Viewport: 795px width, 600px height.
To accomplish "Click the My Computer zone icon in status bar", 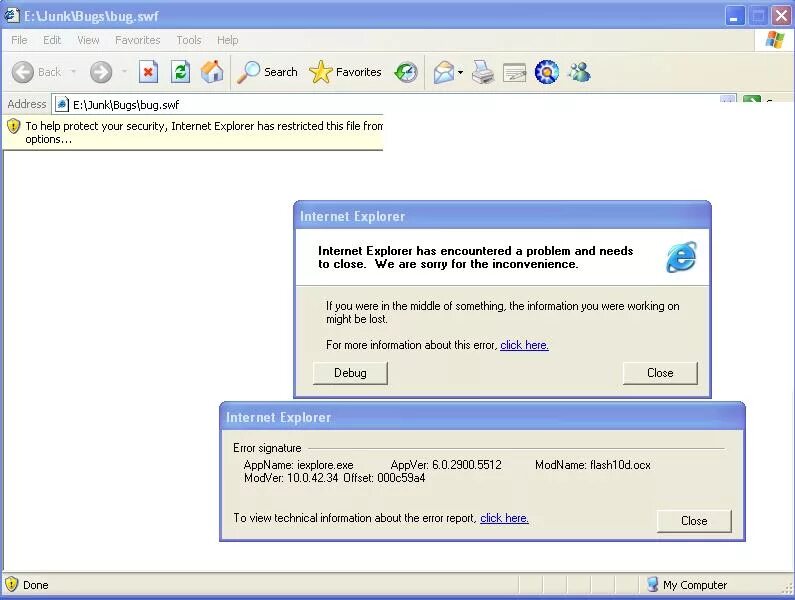I will click(653, 584).
